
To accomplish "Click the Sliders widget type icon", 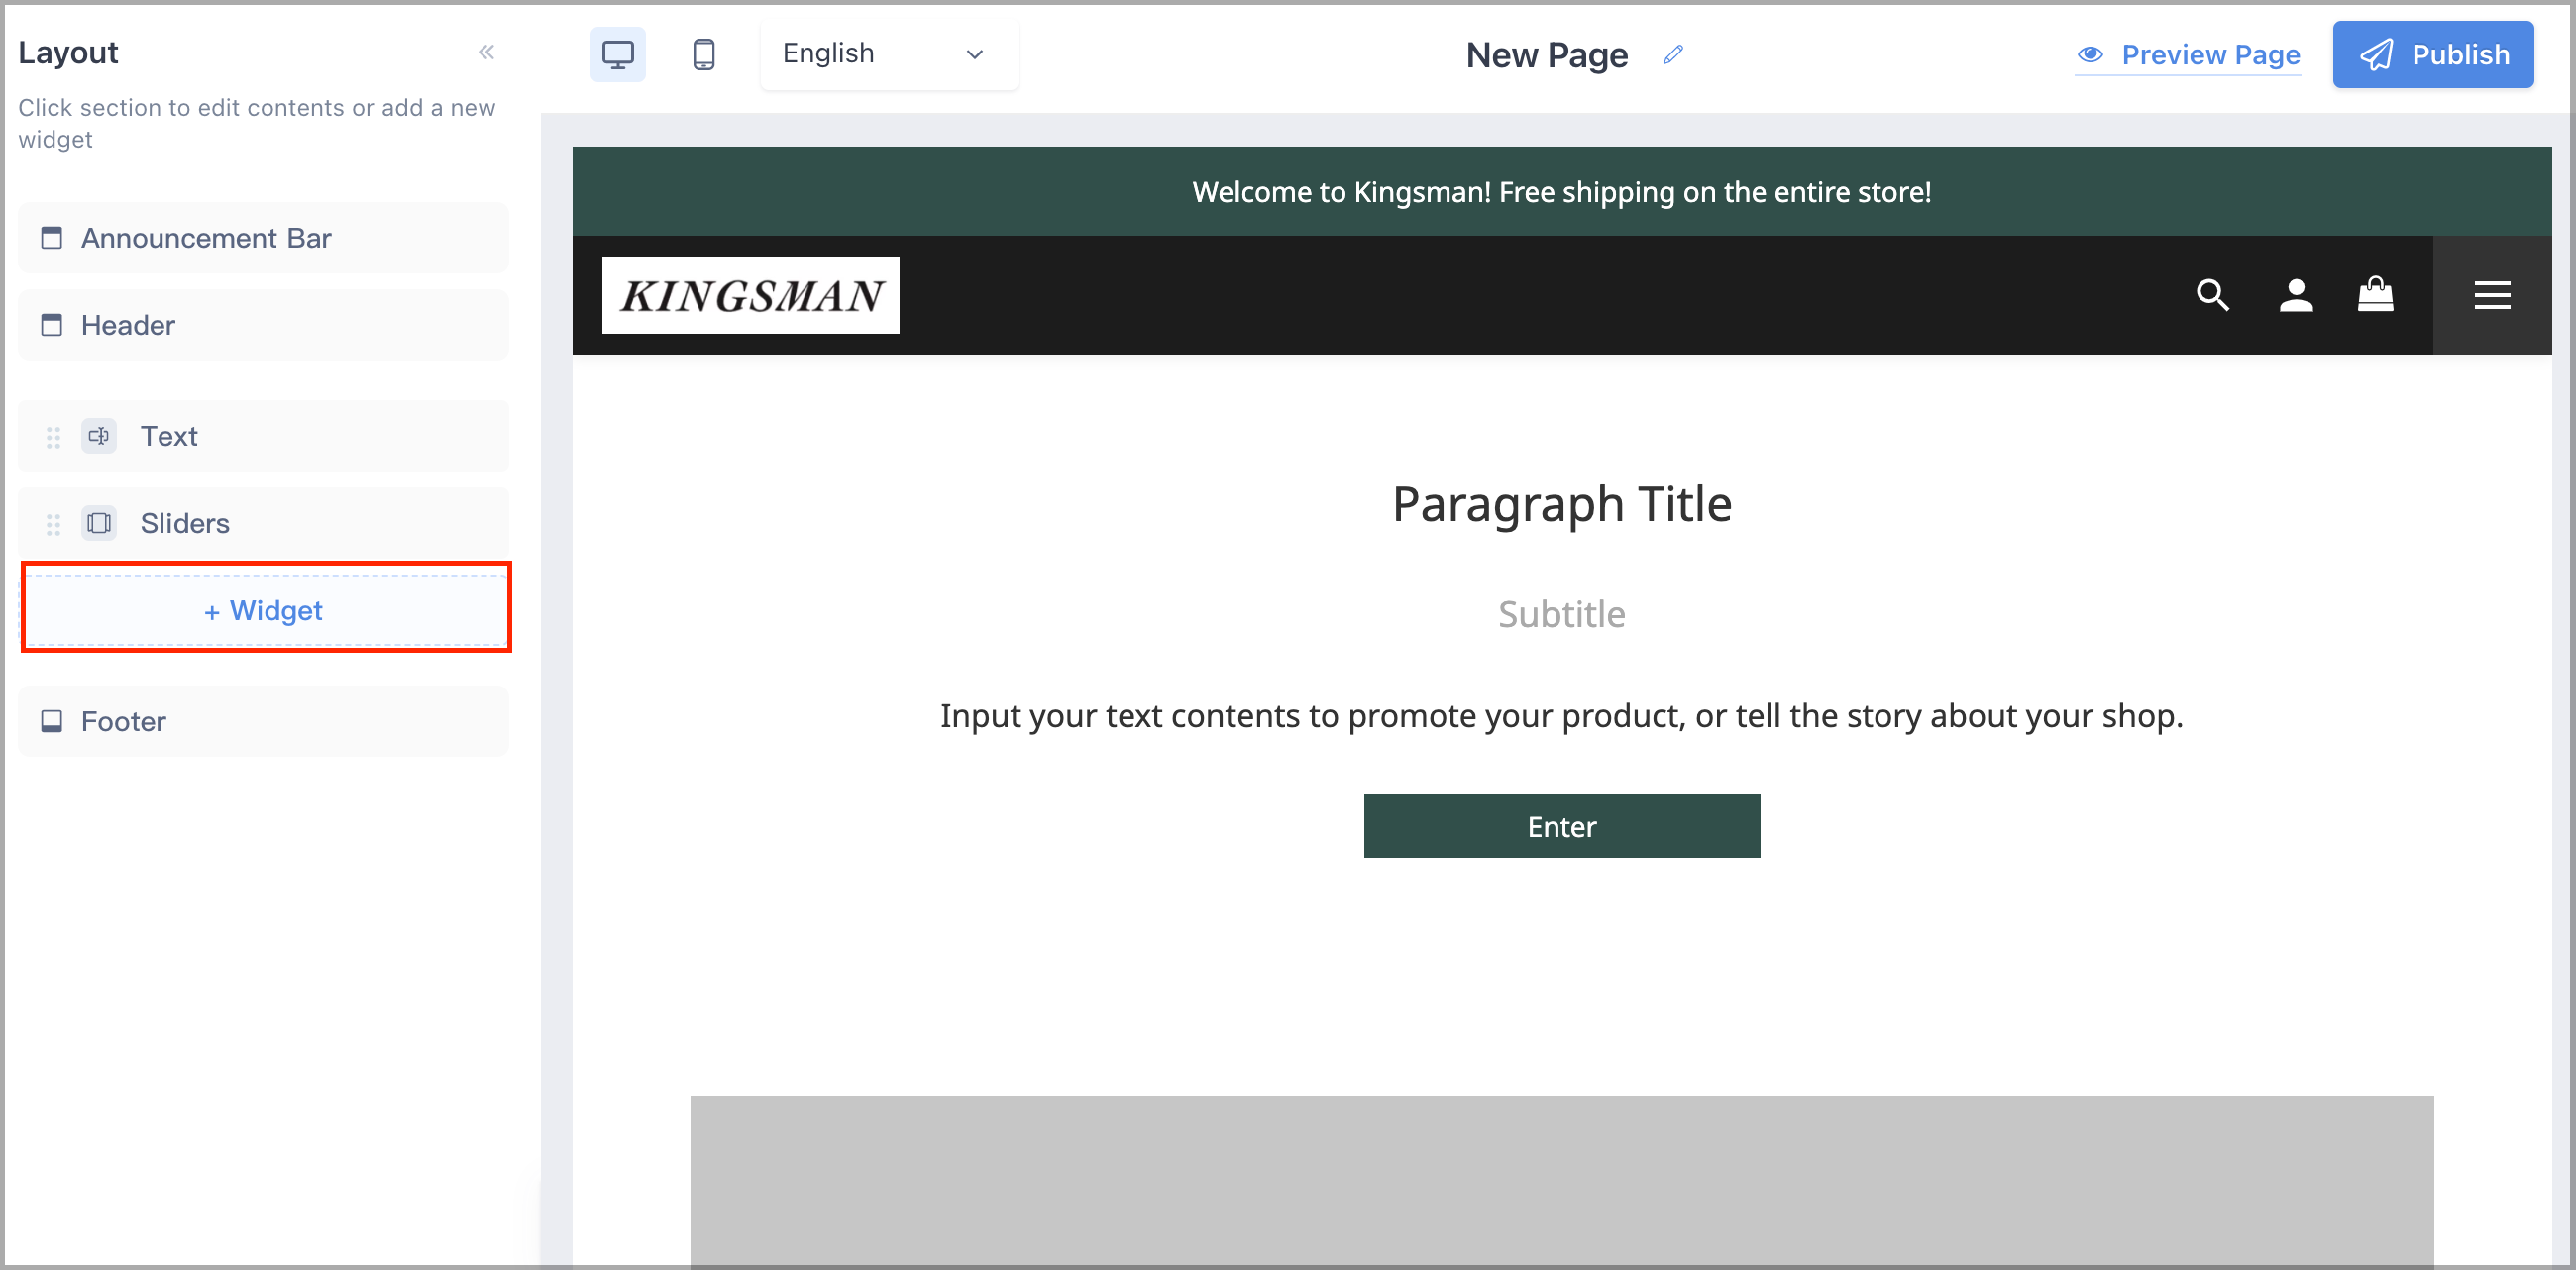I will [99, 523].
